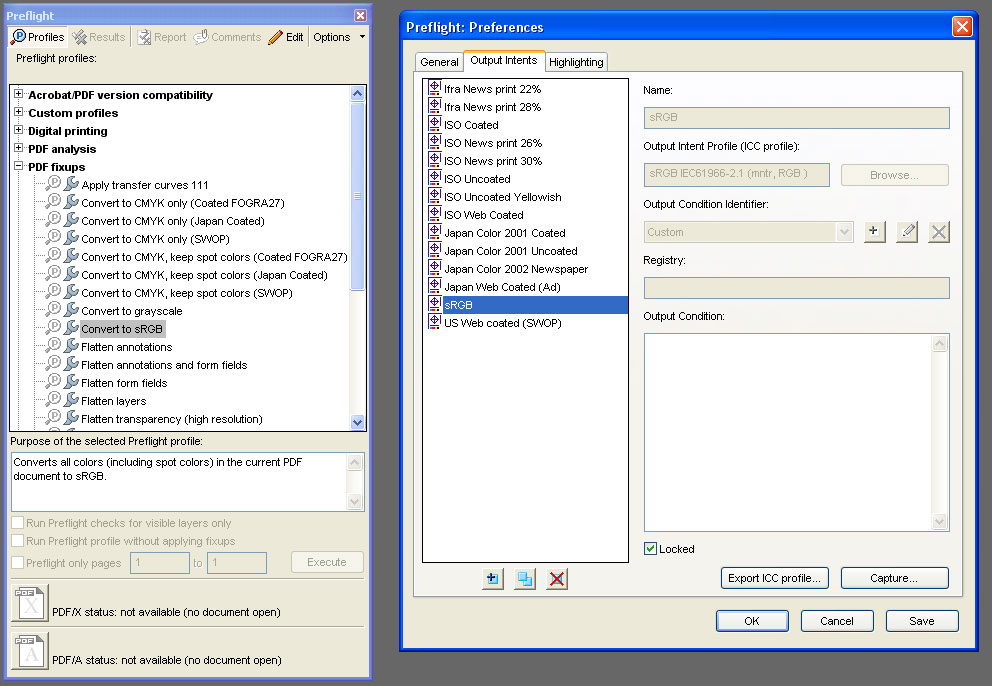The width and height of the screenshot is (992, 686).
Task: Click wrench icon of Flatten layers
Action: tap(71, 400)
